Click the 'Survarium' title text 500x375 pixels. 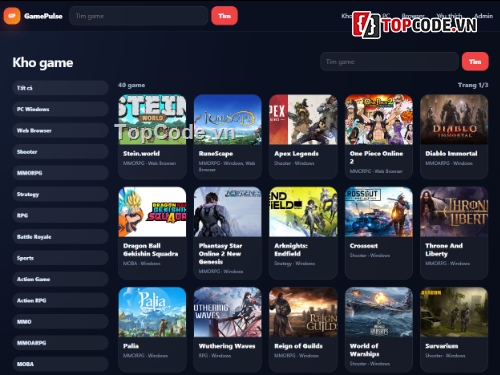(442, 346)
